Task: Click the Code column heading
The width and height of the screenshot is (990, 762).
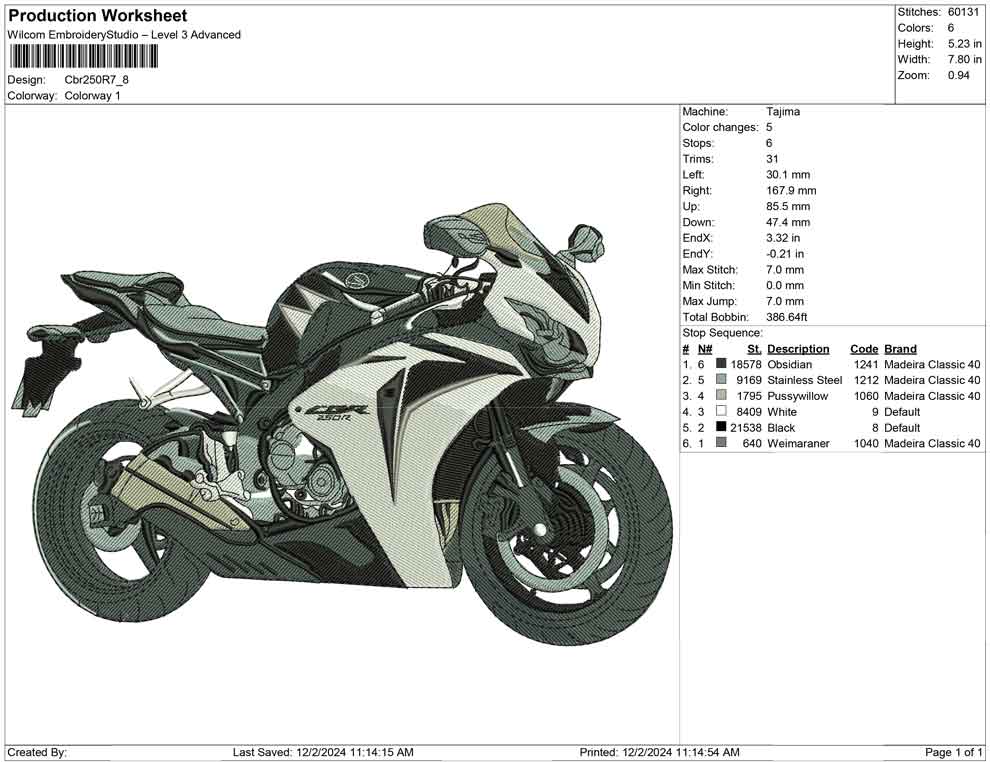Action: [864, 348]
